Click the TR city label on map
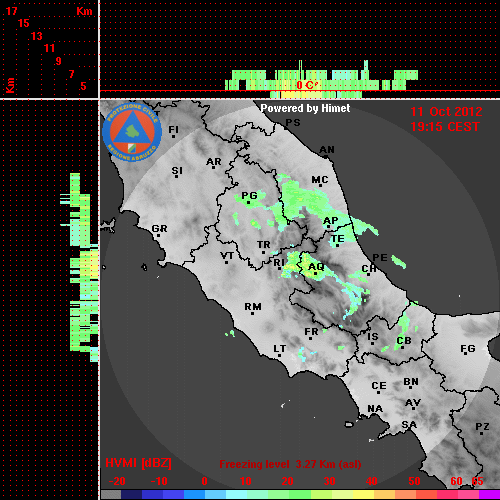The height and width of the screenshot is (500, 500). [264, 245]
